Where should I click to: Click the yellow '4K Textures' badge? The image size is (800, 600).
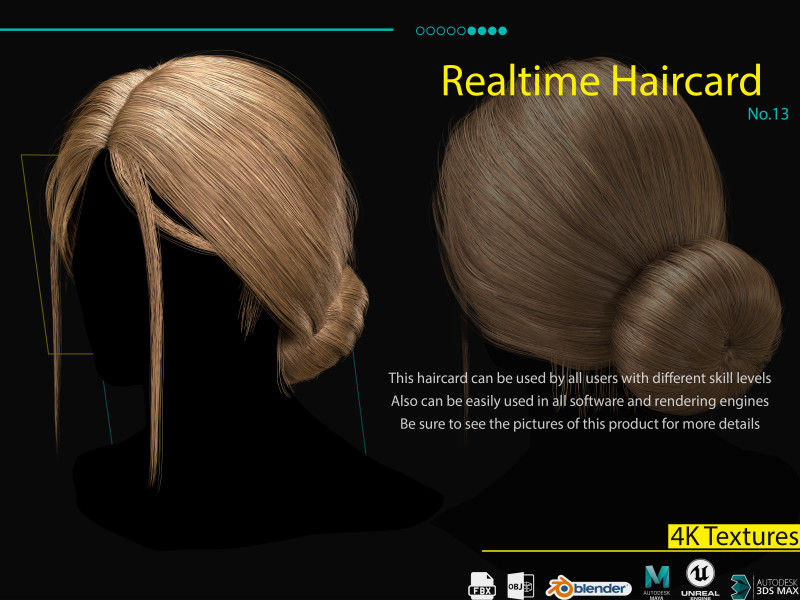(734, 537)
